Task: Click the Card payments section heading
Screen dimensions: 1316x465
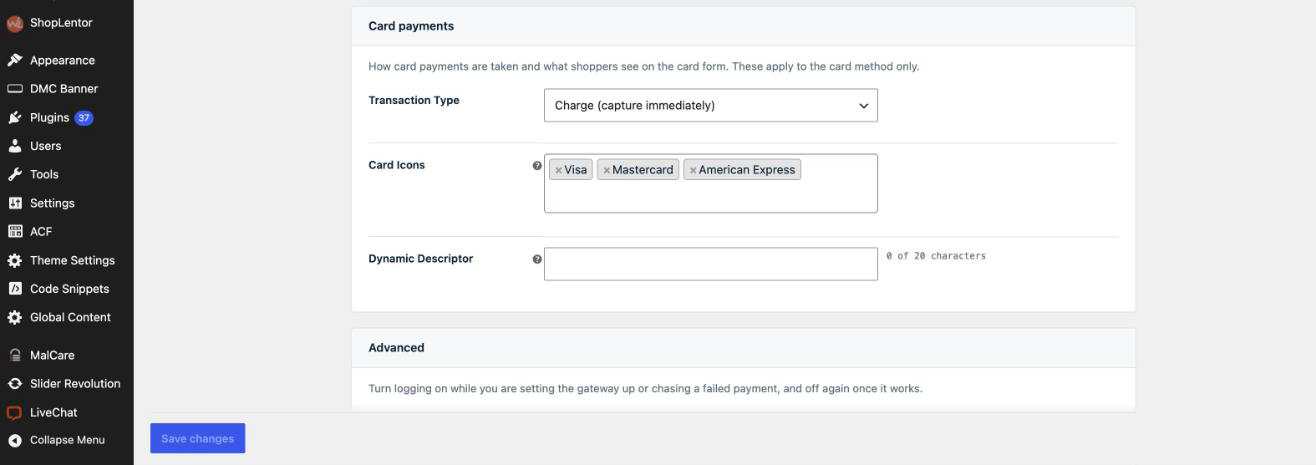Action: coord(411,26)
